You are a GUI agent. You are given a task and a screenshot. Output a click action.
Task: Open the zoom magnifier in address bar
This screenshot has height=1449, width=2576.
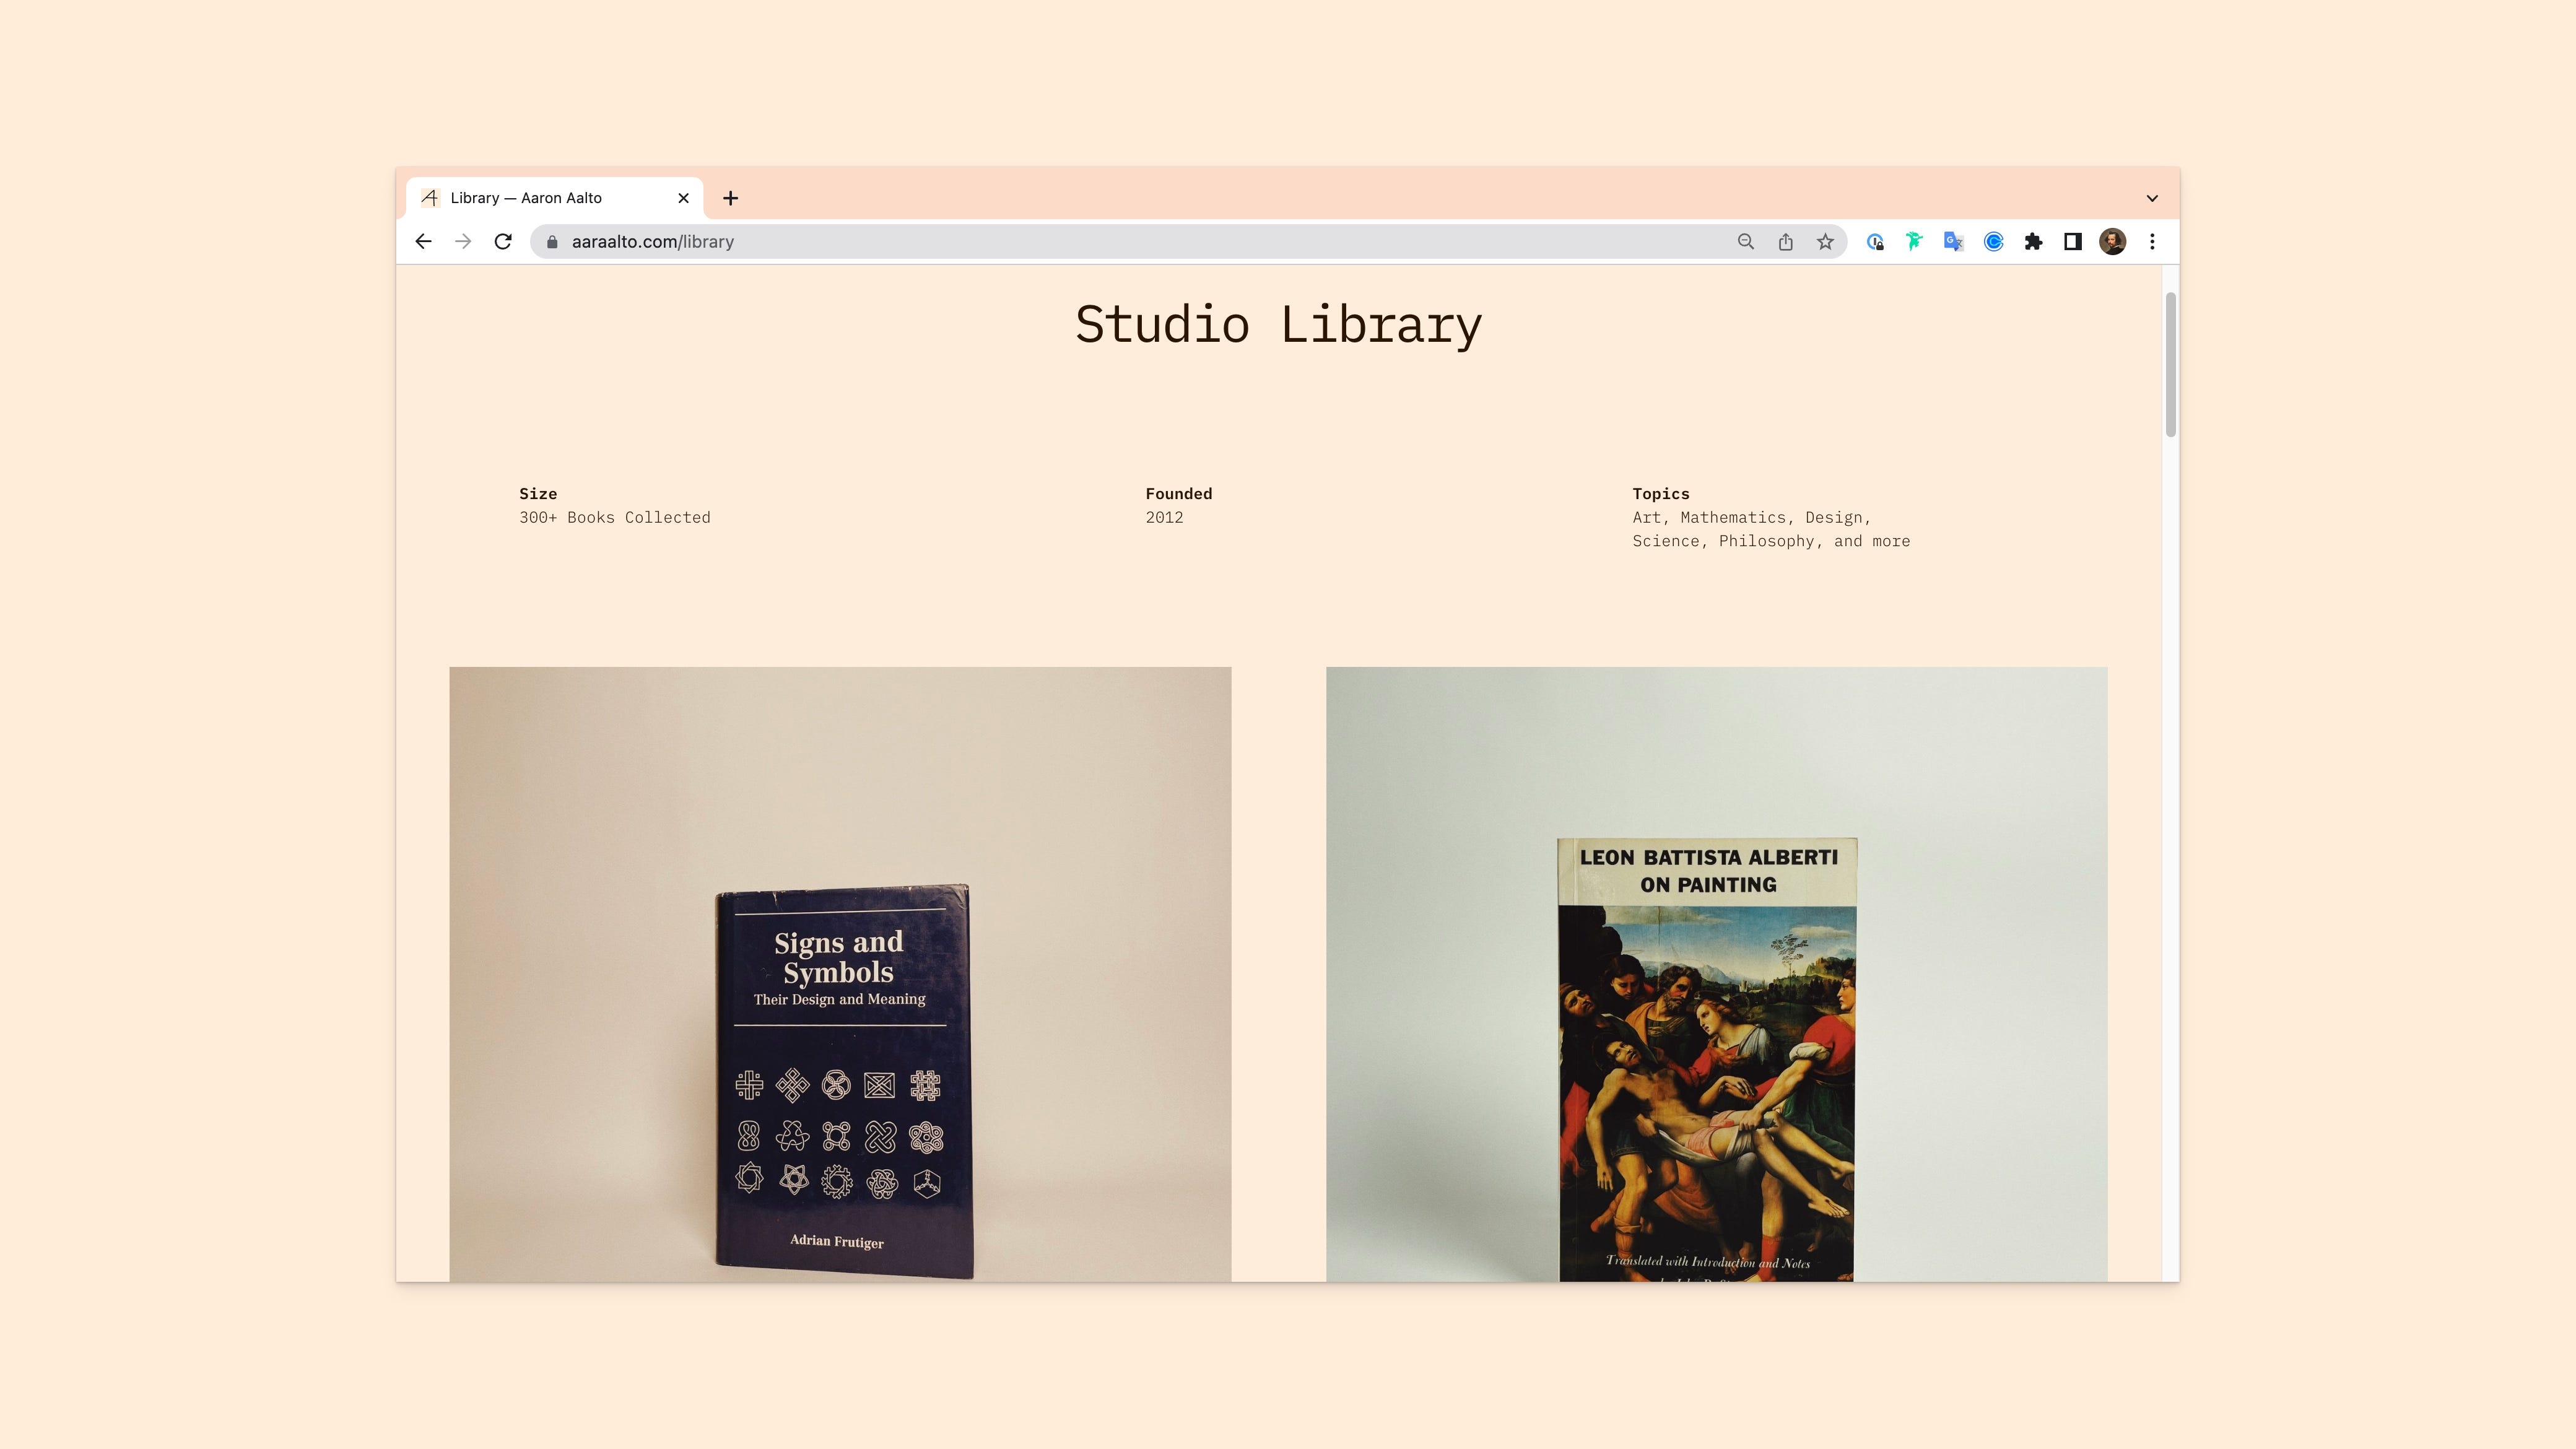[x=1746, y=241]
